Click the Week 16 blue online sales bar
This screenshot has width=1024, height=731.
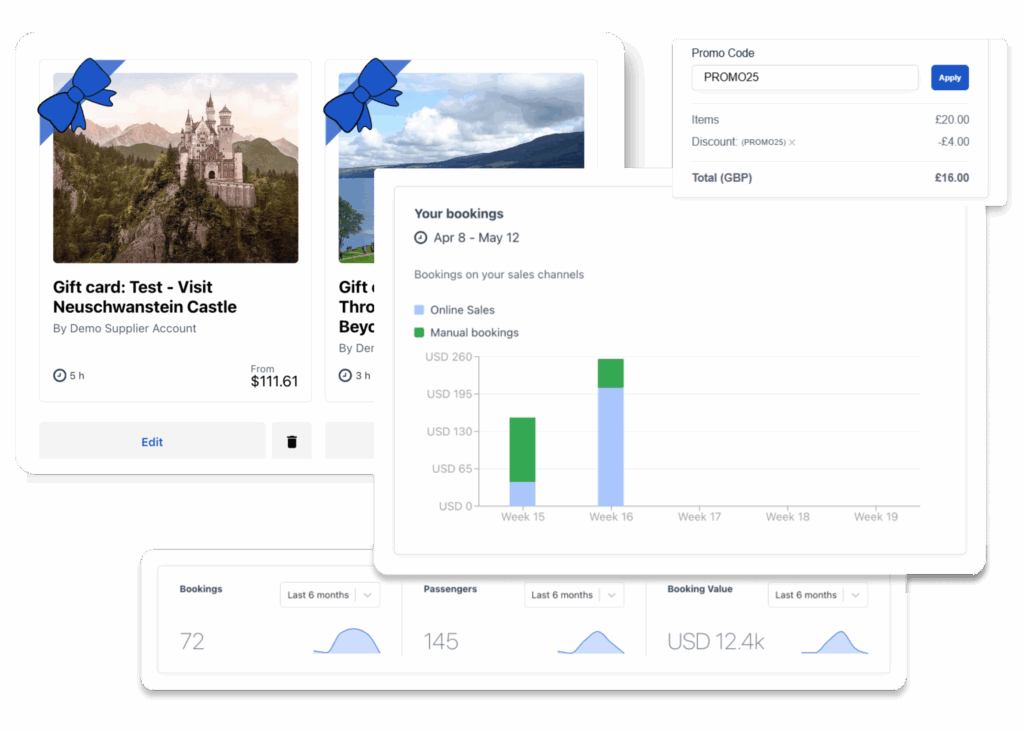click(x=611, y=447)
